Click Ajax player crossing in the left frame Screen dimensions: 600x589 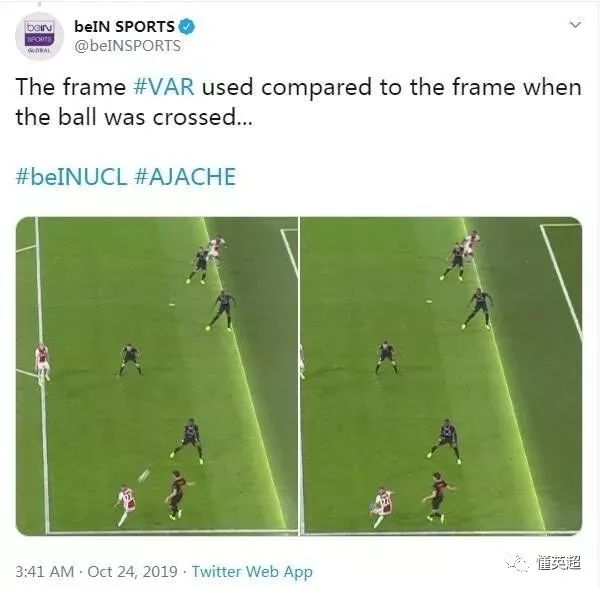tap(125, 505)
